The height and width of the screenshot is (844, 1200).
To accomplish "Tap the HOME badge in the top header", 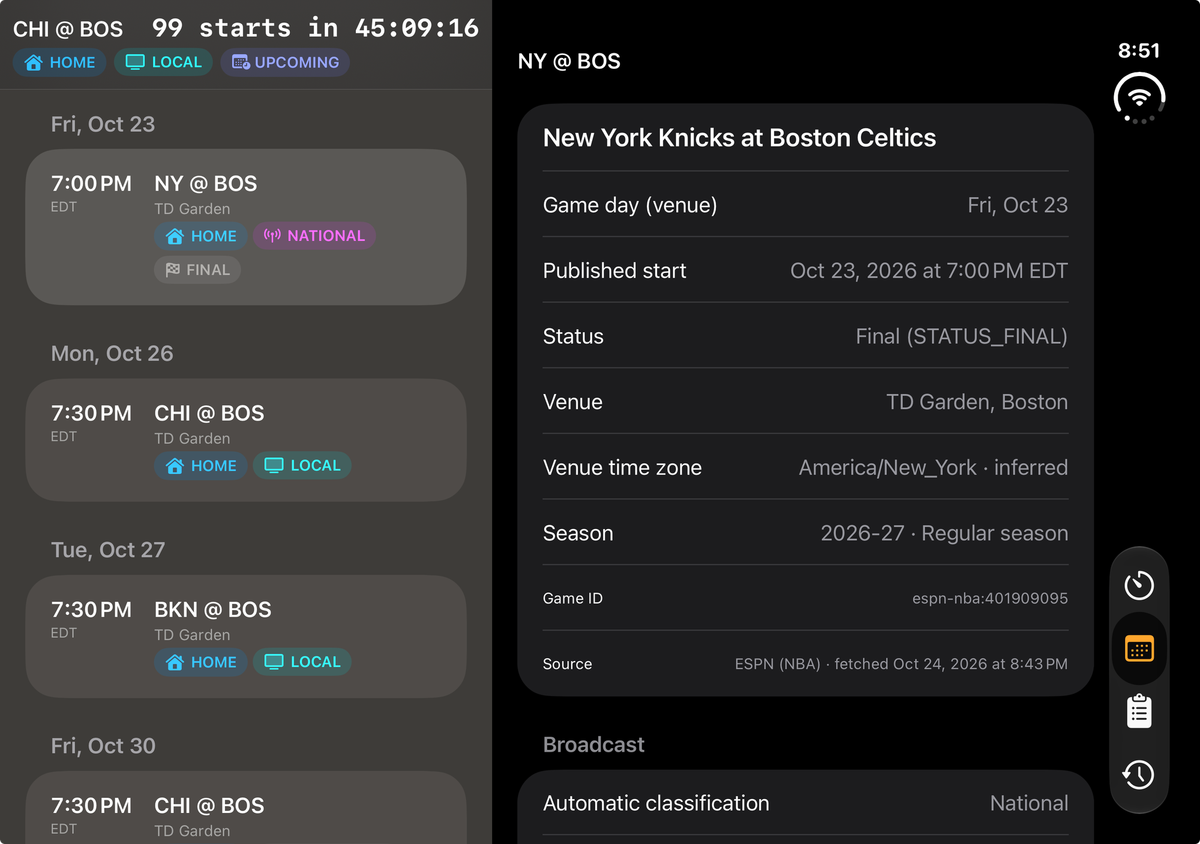I will click(x=60, y=62).
